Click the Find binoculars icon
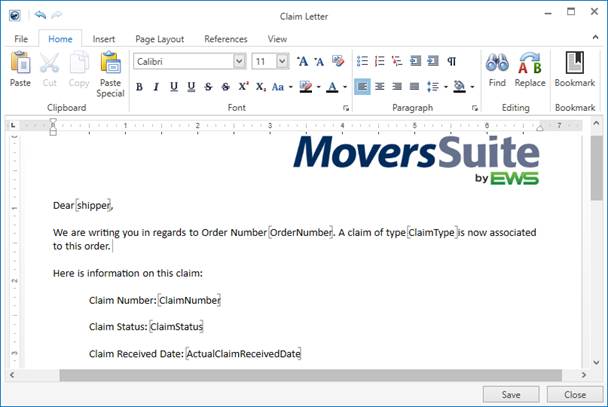 (x=497, y=68)
